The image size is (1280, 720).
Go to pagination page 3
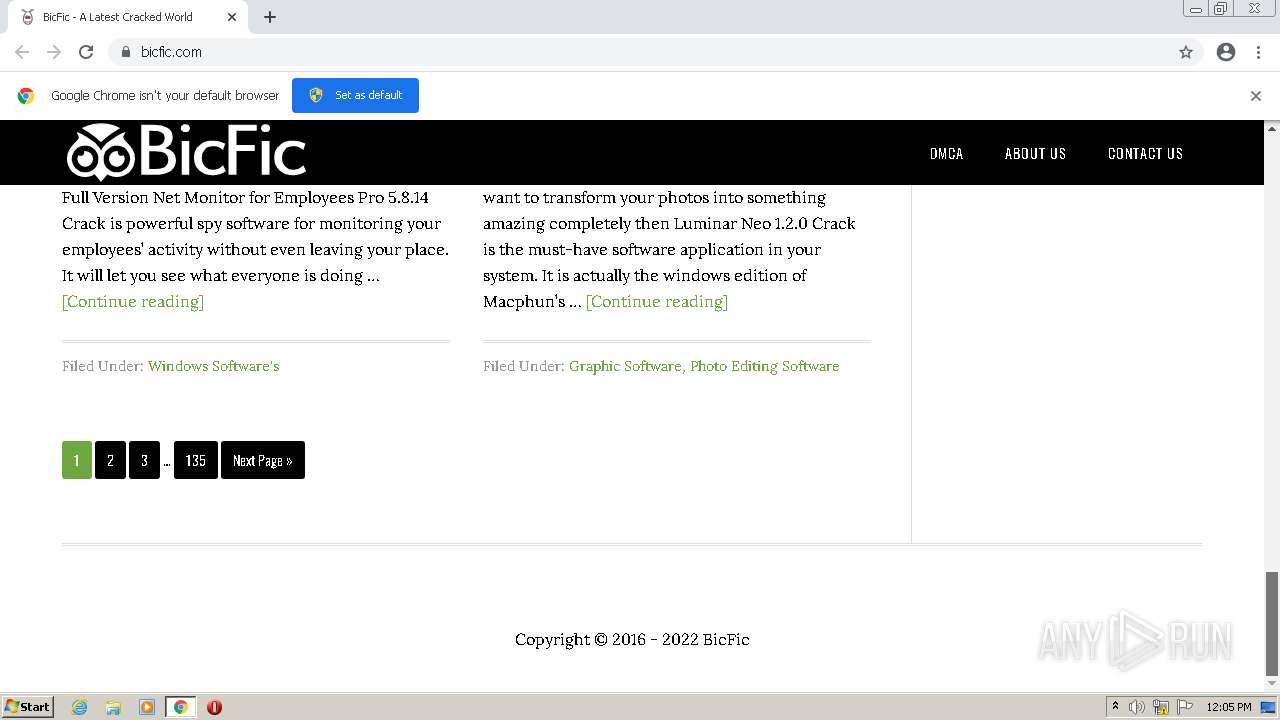144,460
